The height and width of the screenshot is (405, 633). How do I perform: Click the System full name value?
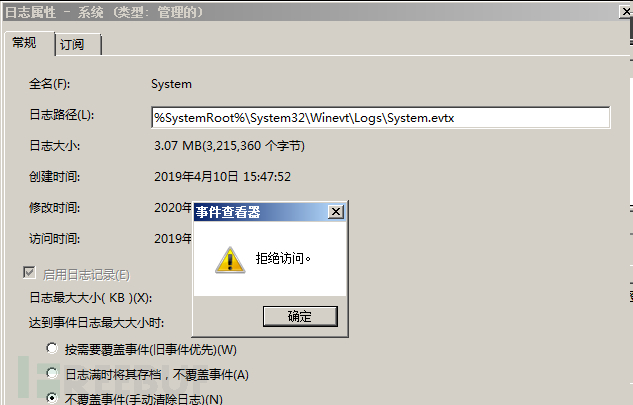pos(172,84)
